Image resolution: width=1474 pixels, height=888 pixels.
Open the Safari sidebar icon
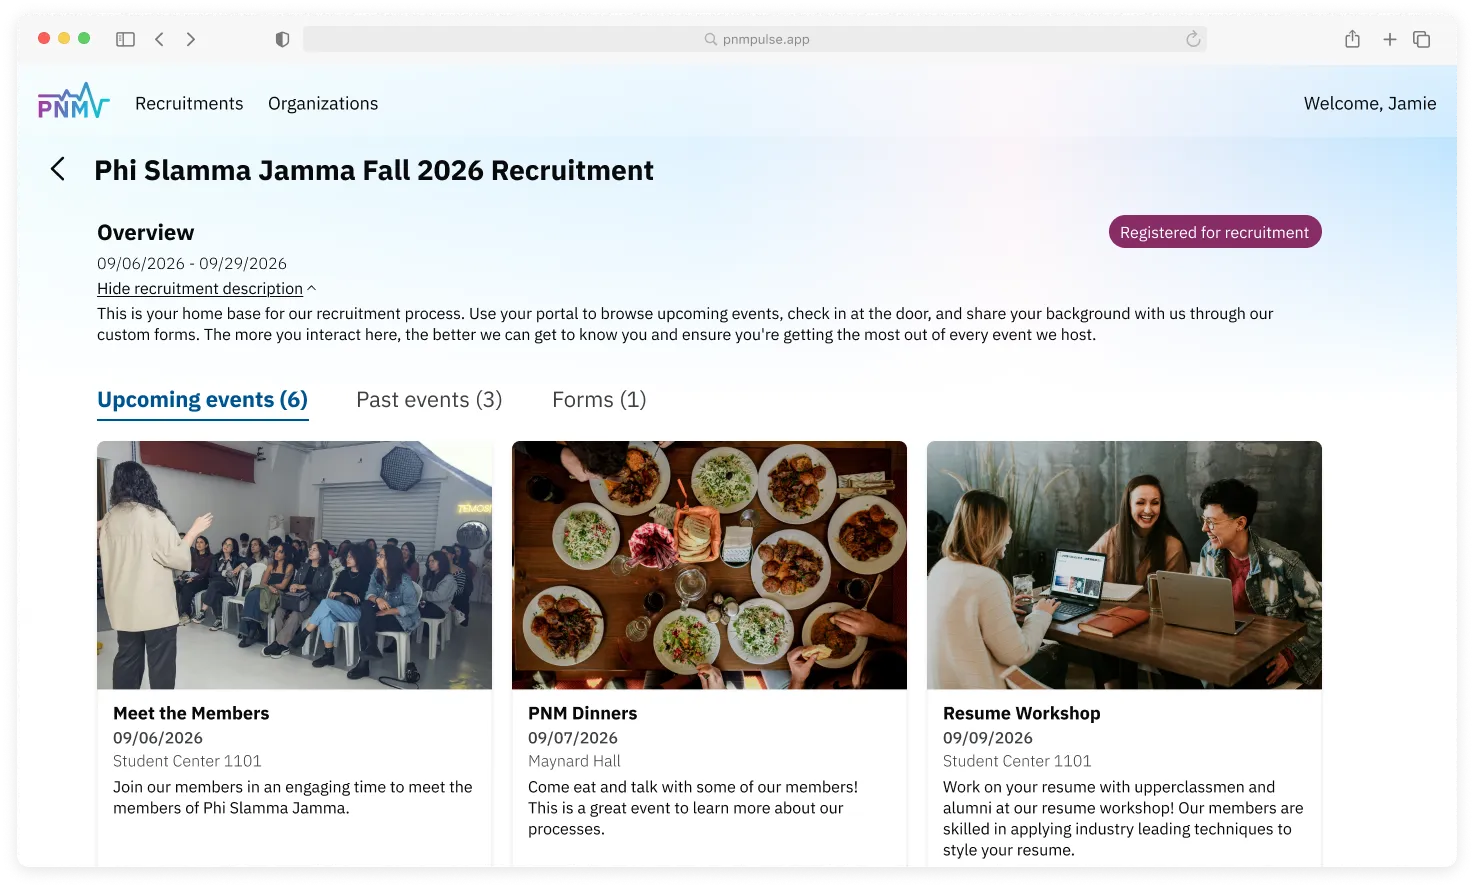125,38
